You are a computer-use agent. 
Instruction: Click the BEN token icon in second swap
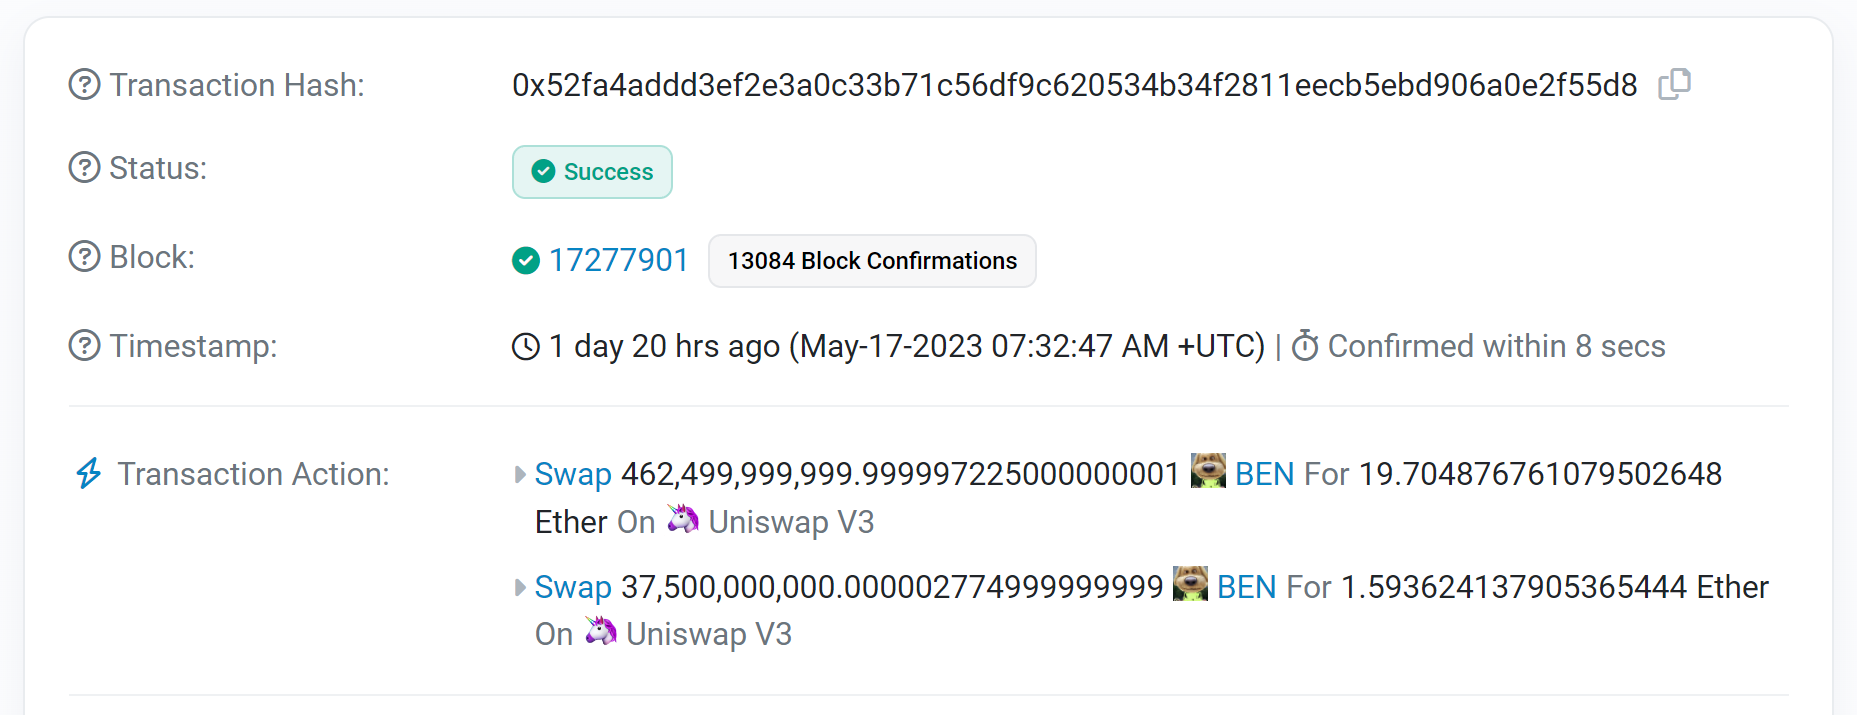tap(1190, 584)
